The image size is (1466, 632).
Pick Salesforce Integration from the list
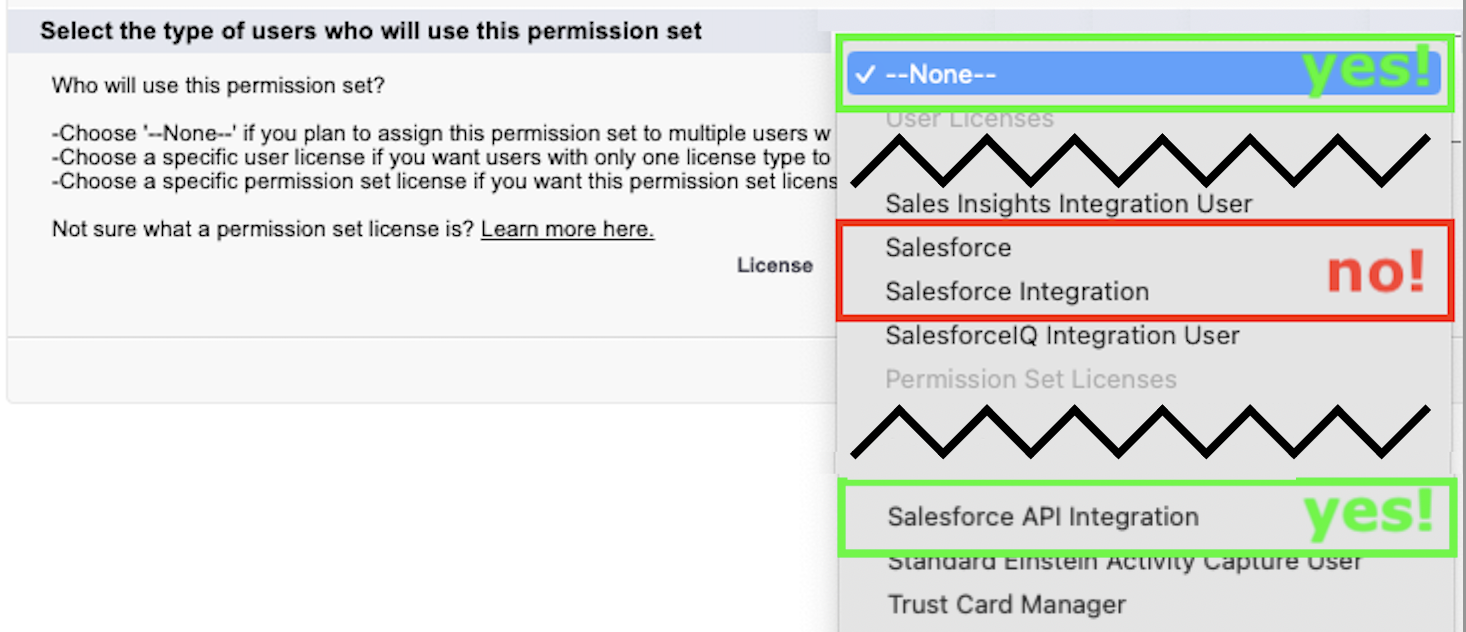click(1016, 292)
